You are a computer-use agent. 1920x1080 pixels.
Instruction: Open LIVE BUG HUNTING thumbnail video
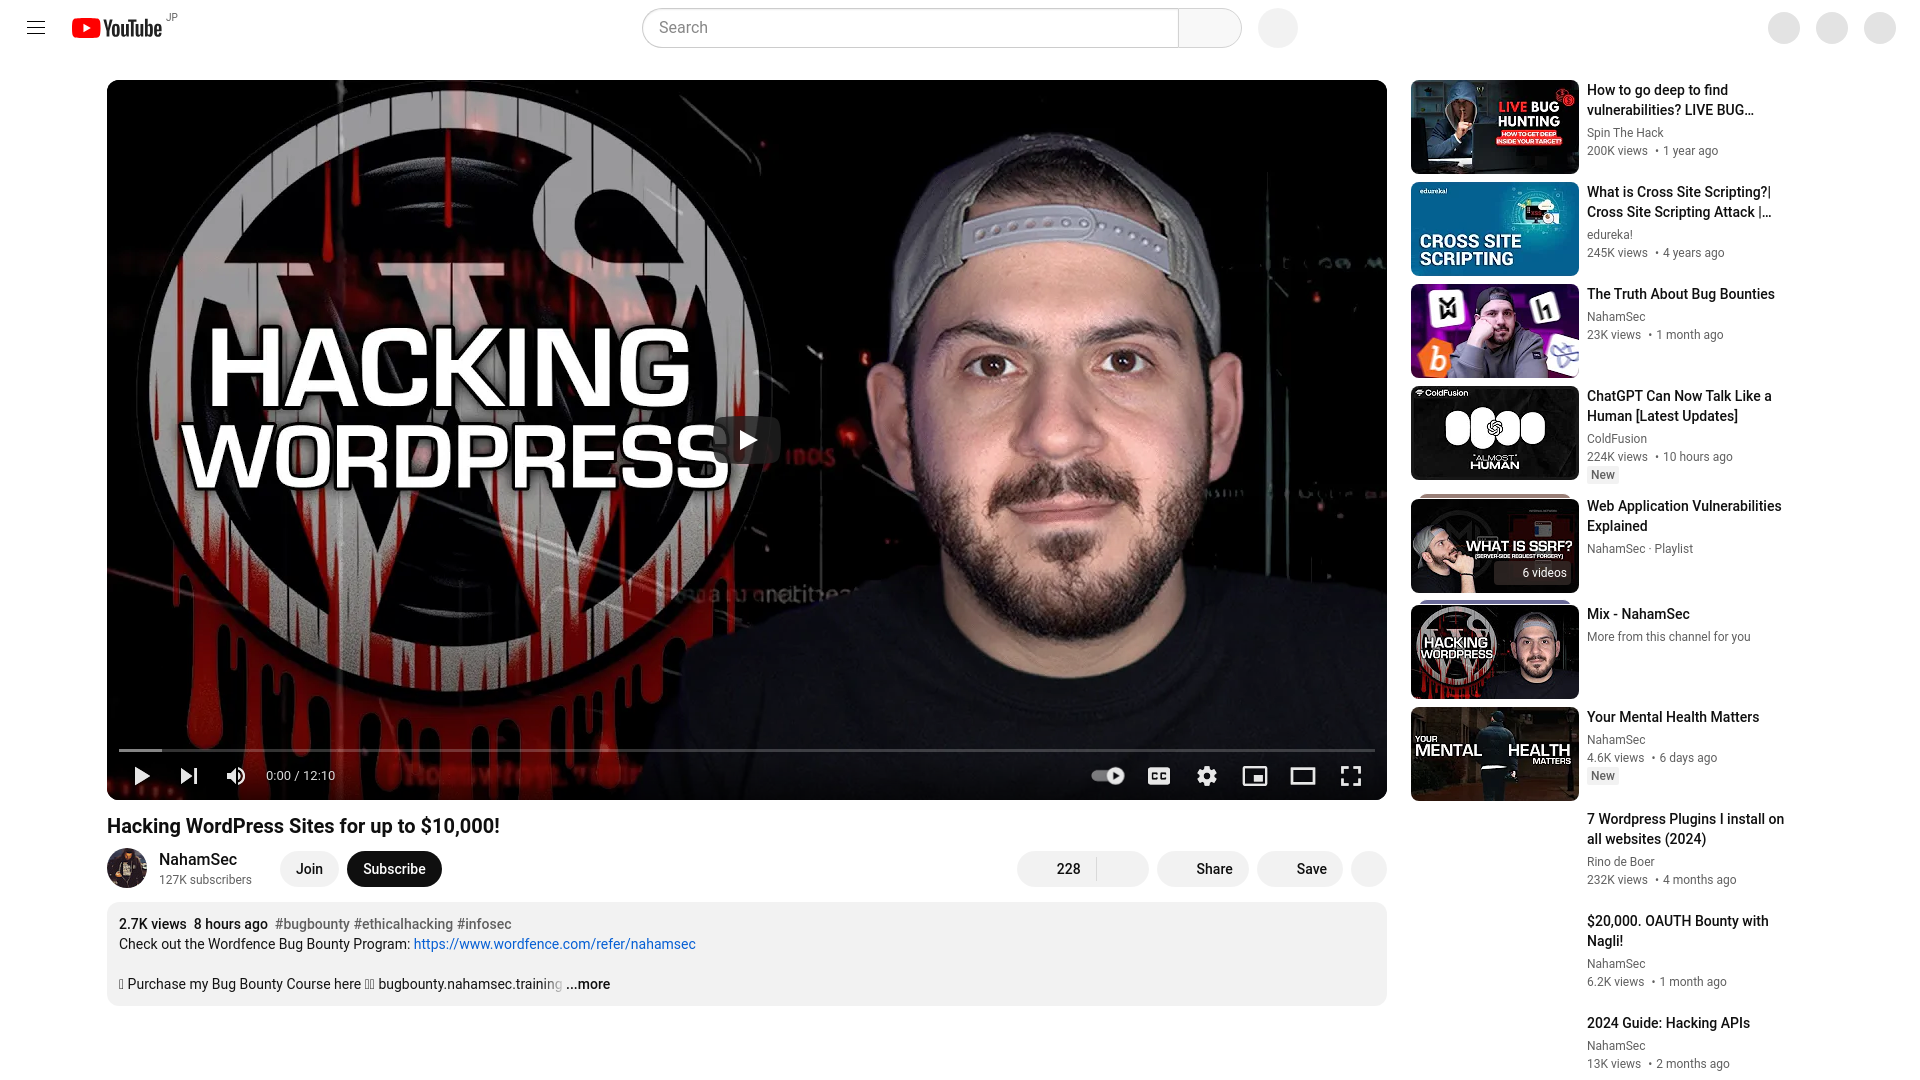[1495, 127]
